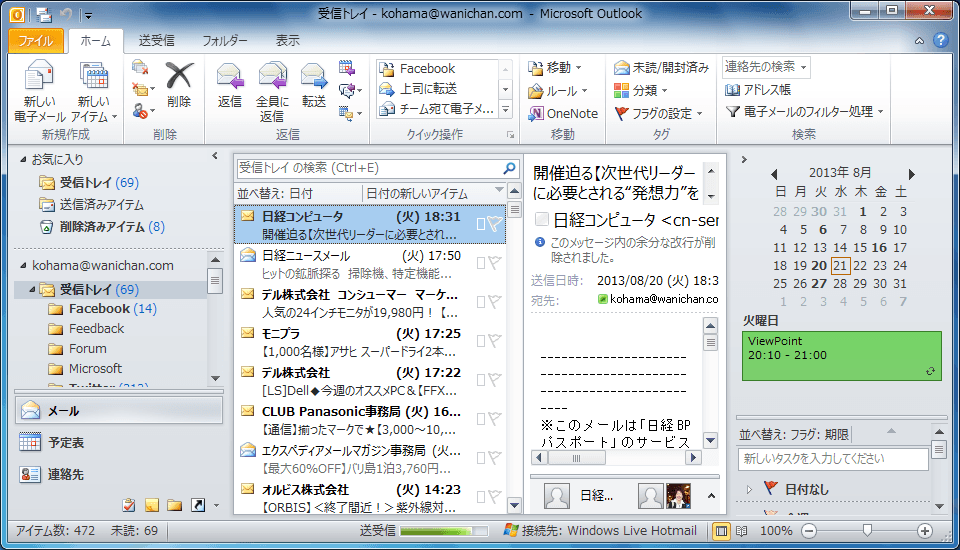Expand the No Date (日付なし) task group
Image resolution: width=960 pixels, height=550 pixels.
[x=748, y=489]
